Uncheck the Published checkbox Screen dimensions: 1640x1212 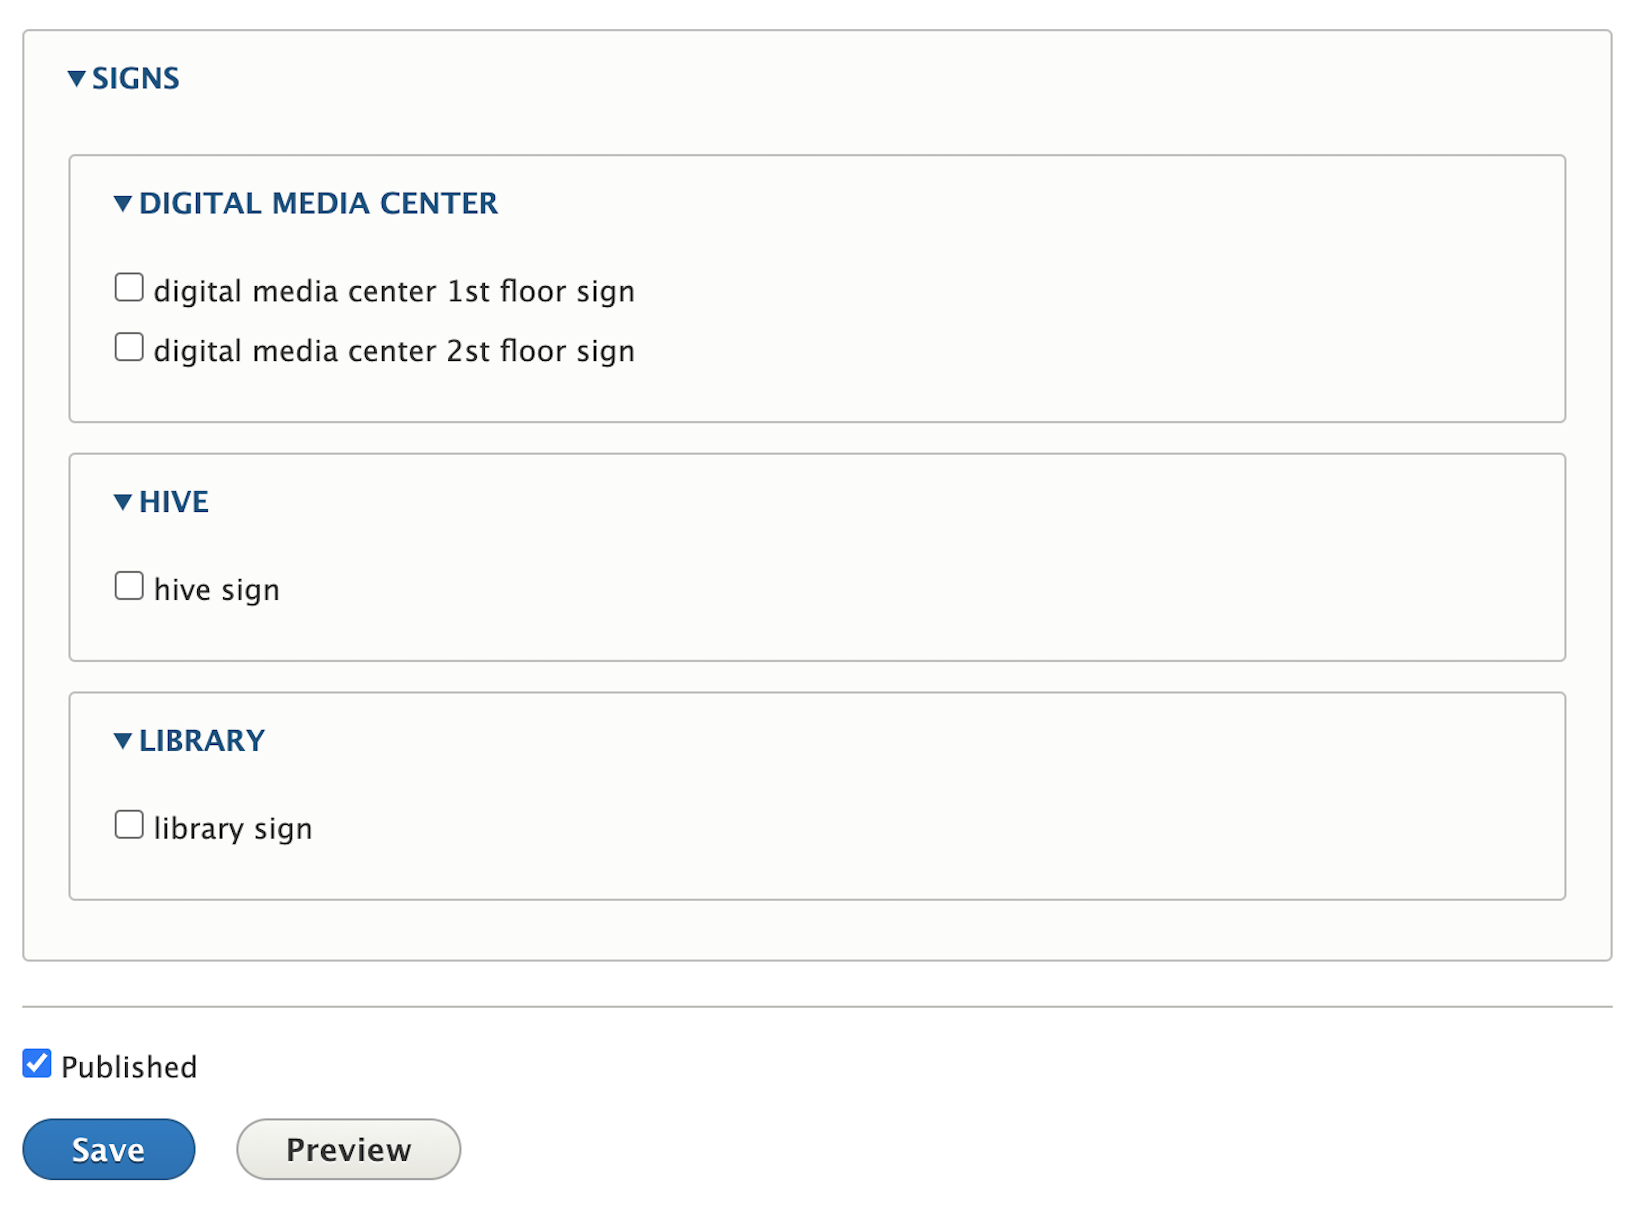coord(36,1063)
